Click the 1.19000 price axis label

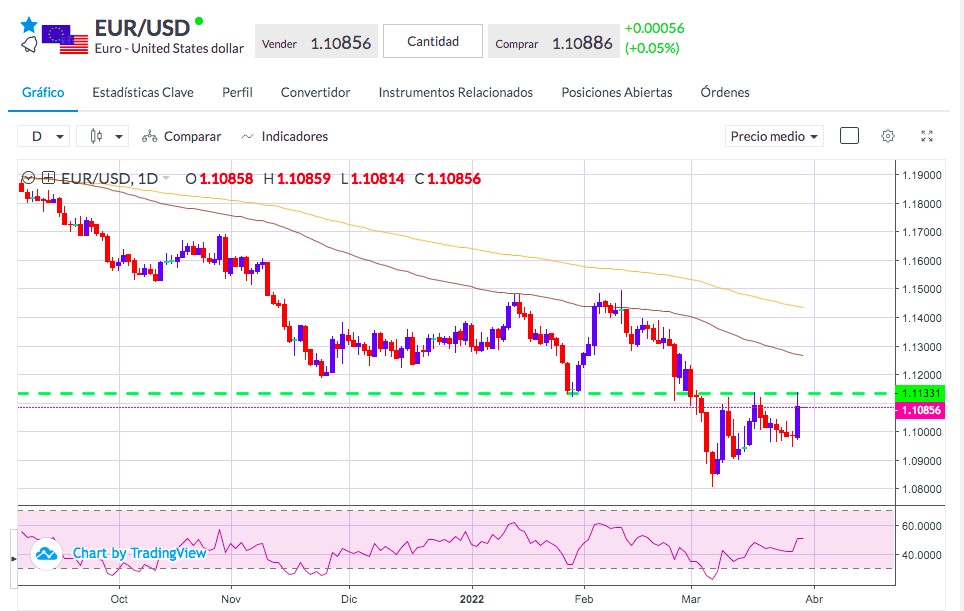pos(922,175)
